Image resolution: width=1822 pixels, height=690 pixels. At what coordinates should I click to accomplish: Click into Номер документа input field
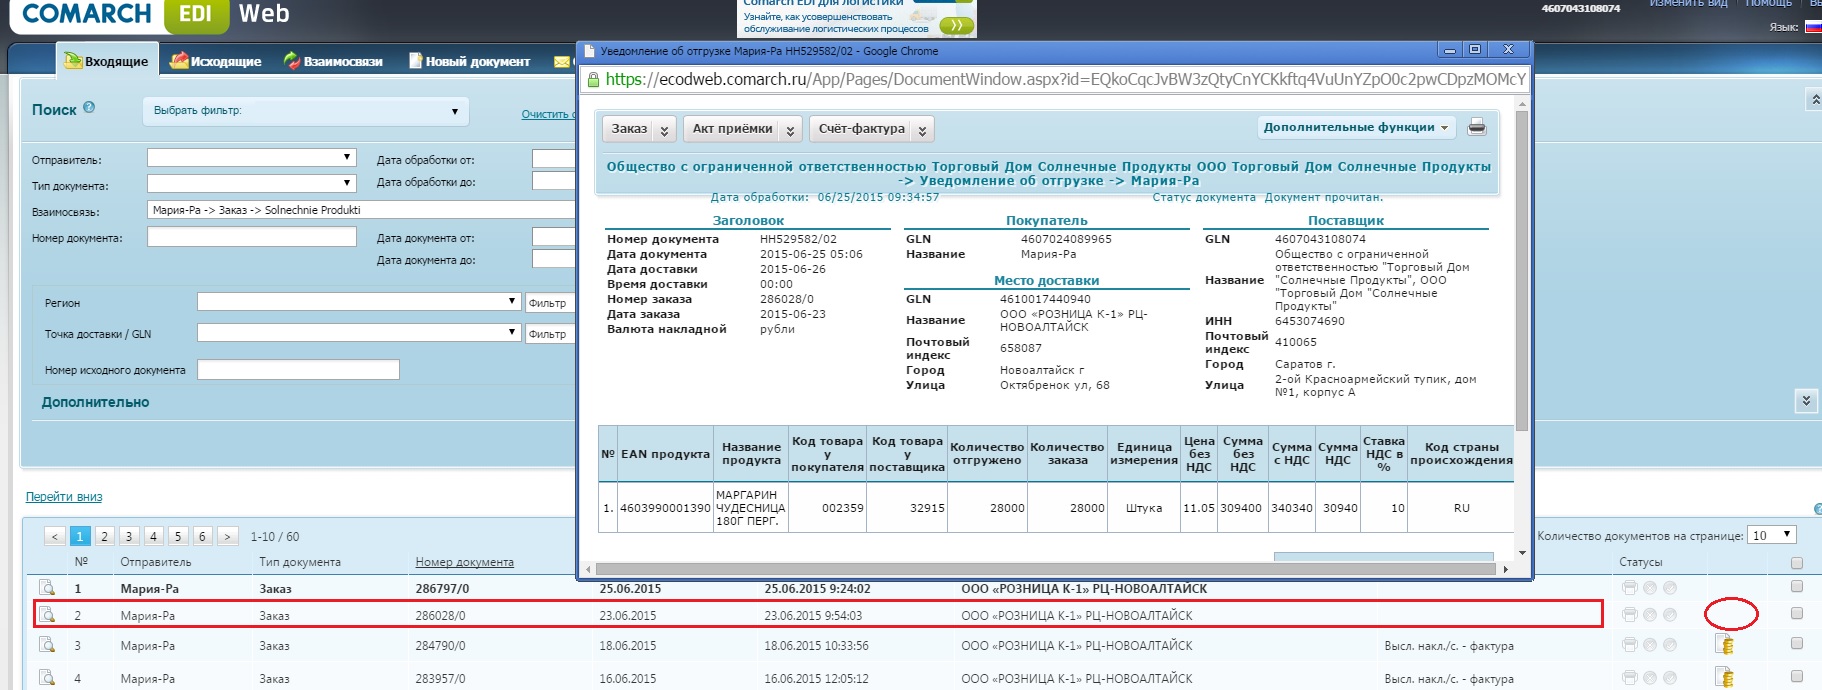pos(251,237)
